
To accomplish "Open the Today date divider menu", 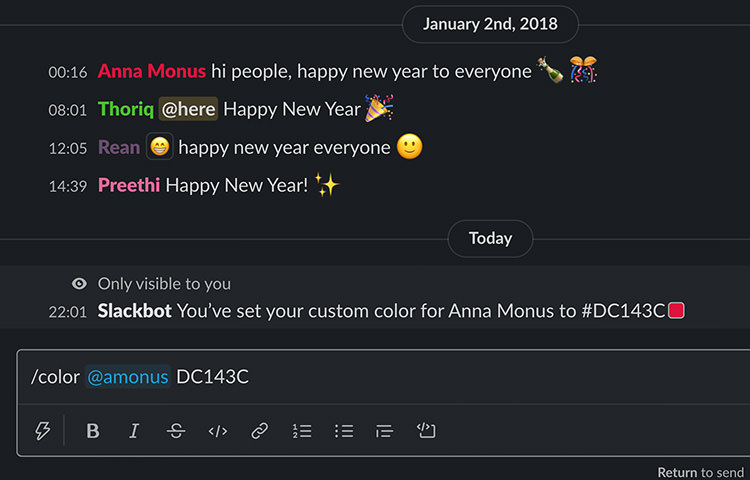I will tap(490, 238).
